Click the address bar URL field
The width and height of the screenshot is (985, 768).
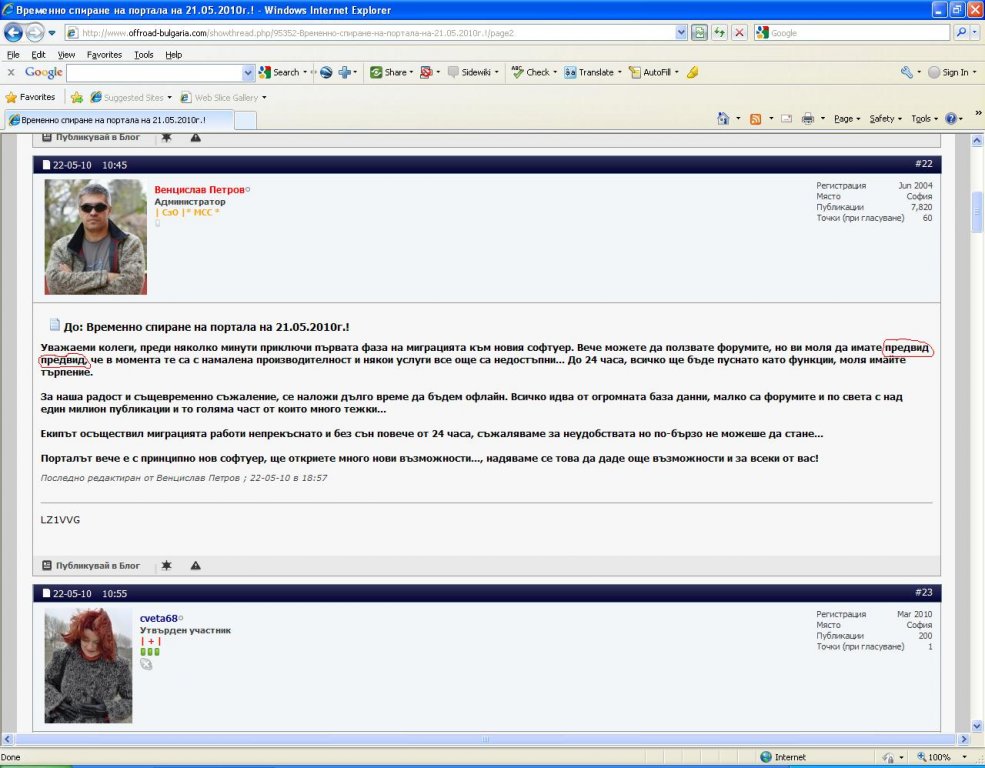coord(371,33)
